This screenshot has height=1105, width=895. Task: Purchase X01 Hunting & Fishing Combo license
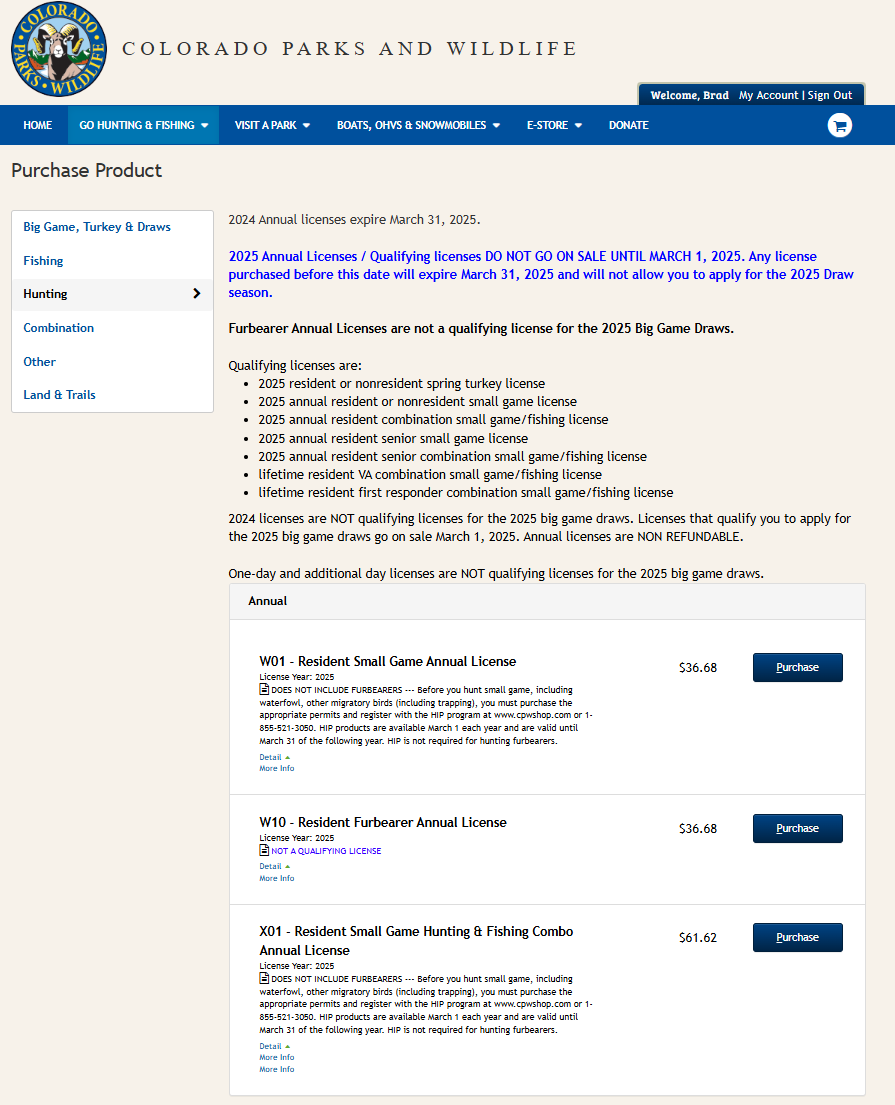click(x=797, y=937)
